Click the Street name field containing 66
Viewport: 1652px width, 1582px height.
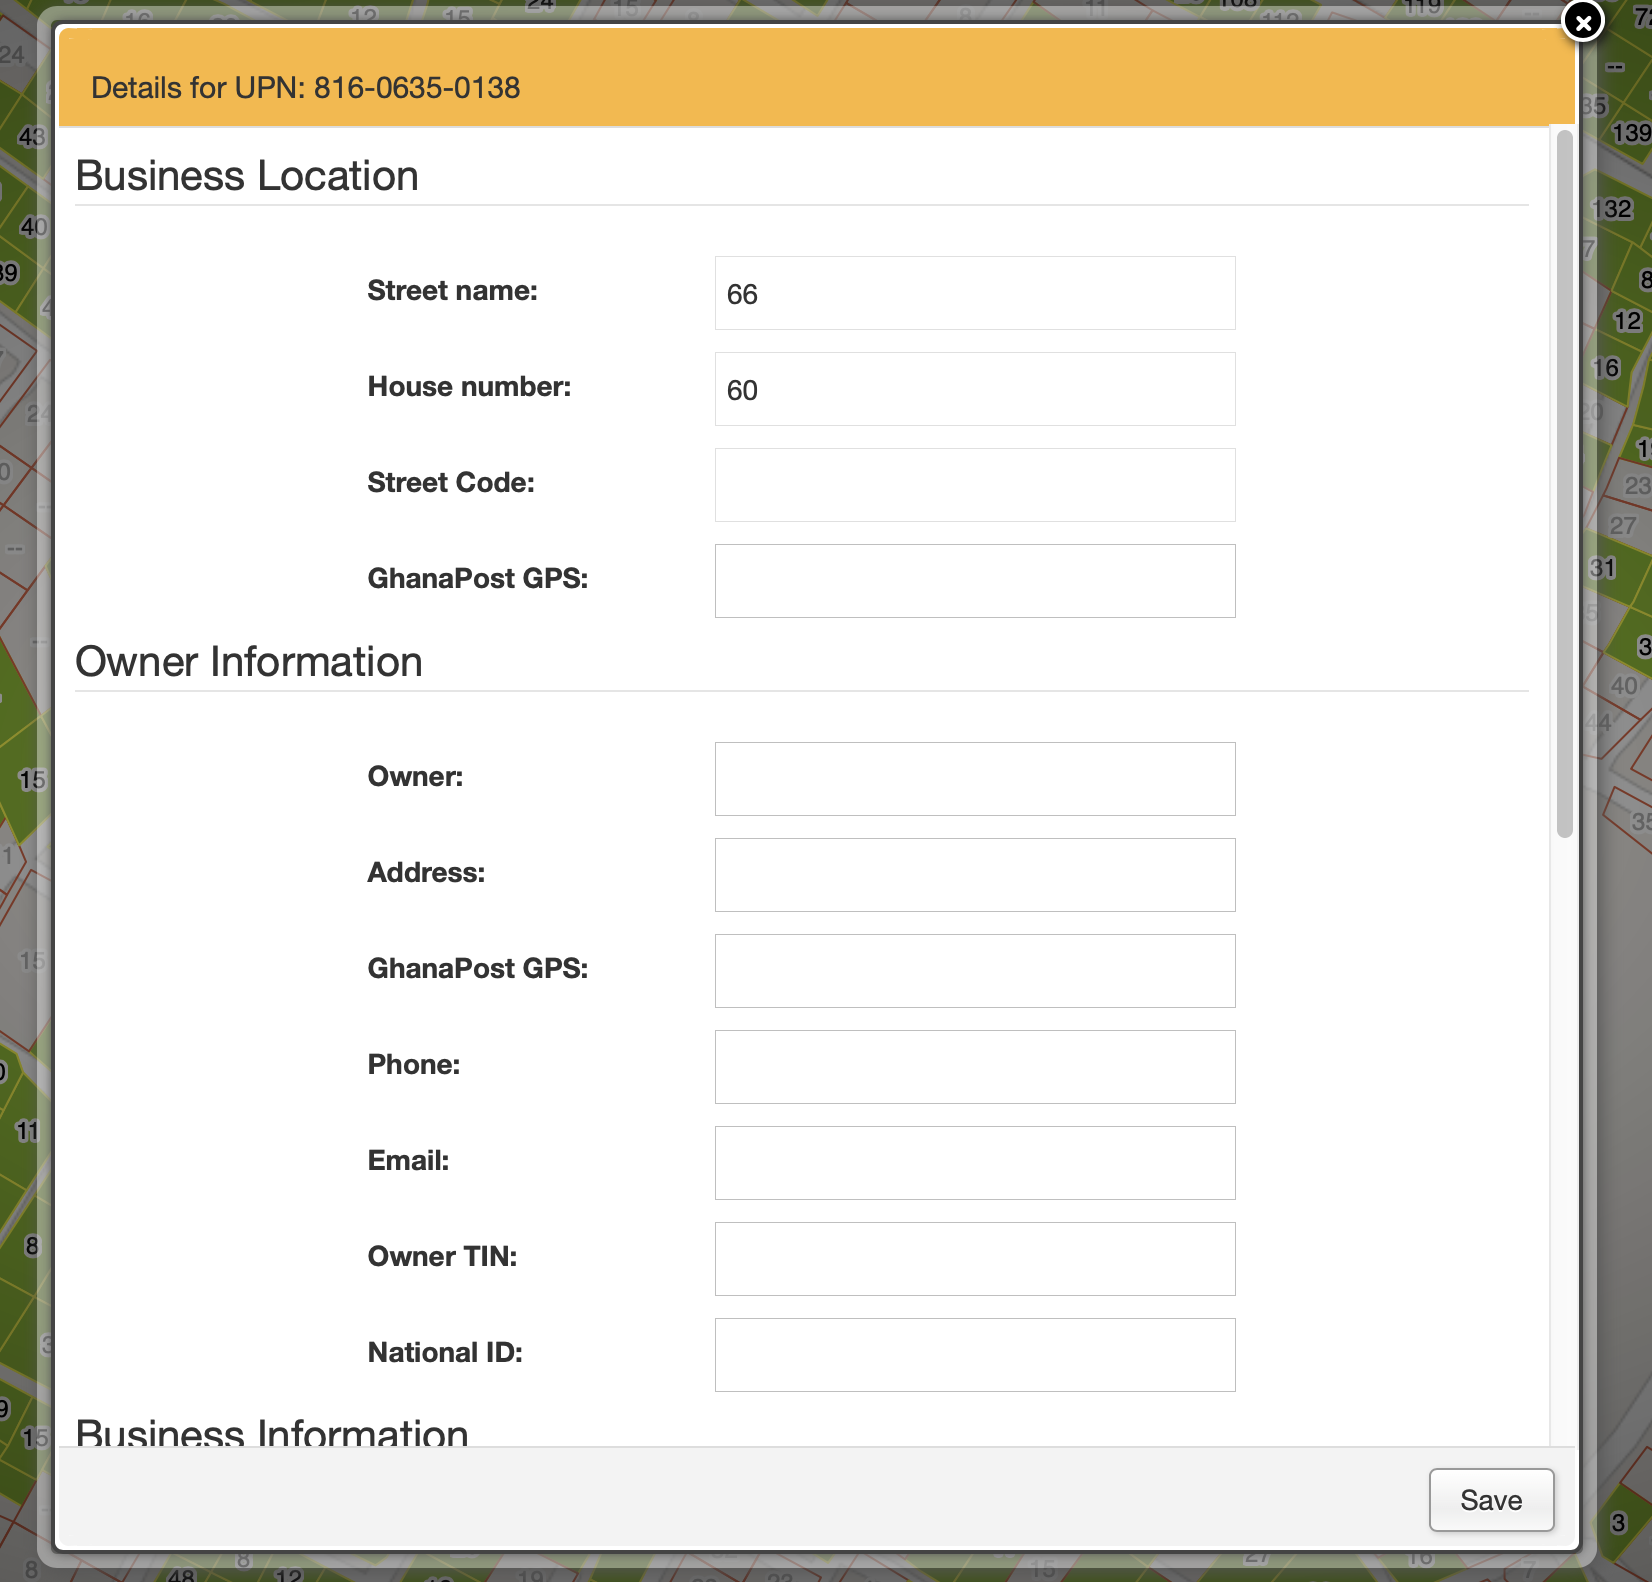point(974,294)
